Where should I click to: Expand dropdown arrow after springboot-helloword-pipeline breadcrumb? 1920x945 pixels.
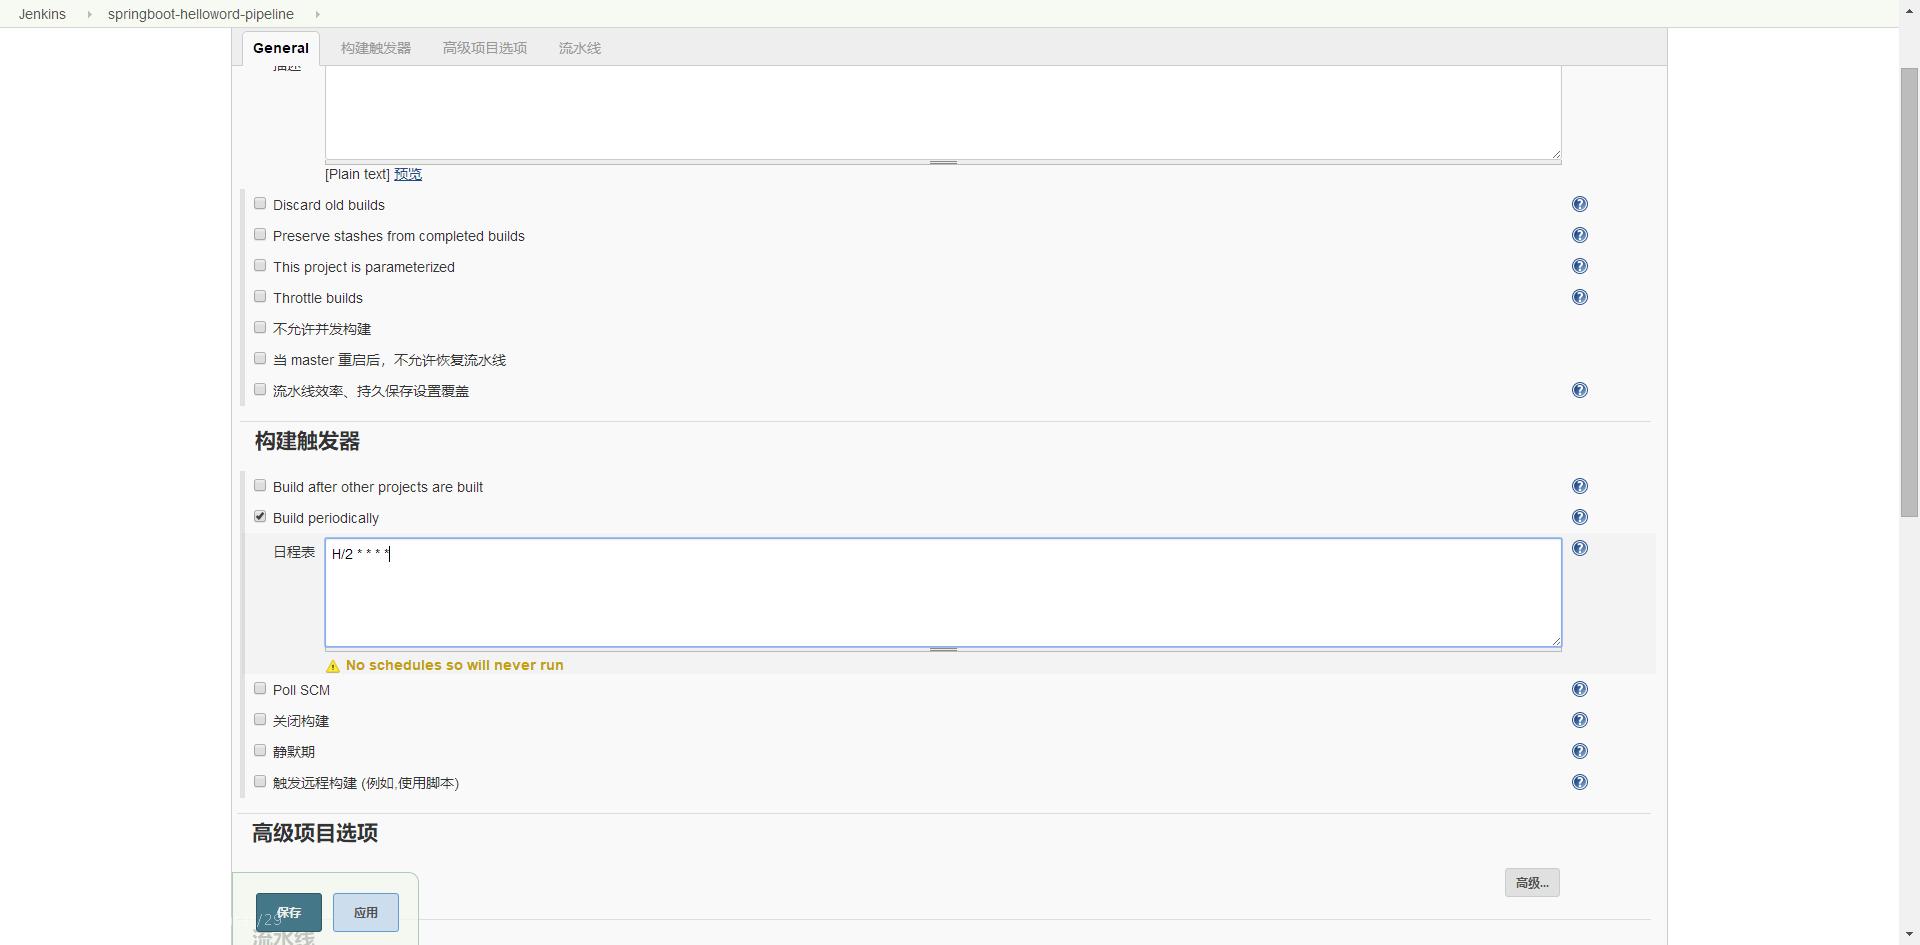tap(317, 14)
